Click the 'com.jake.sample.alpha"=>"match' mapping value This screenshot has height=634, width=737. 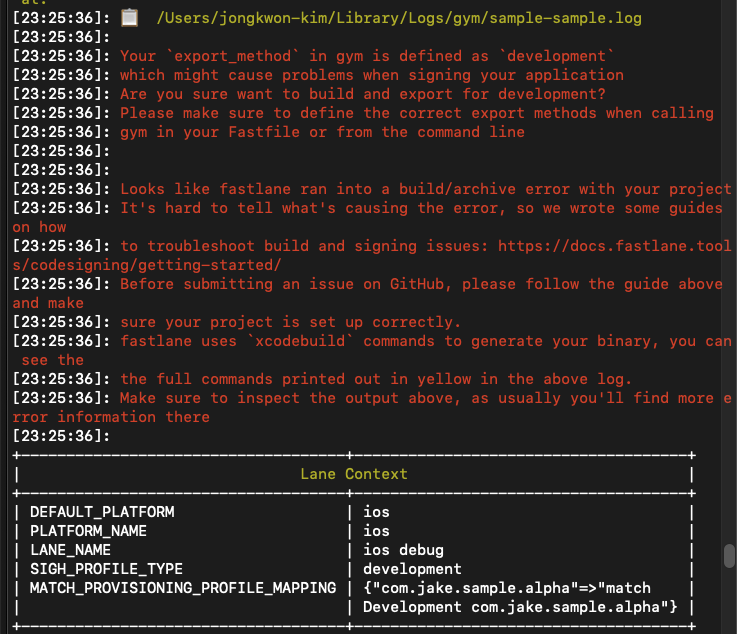[507, 588]
